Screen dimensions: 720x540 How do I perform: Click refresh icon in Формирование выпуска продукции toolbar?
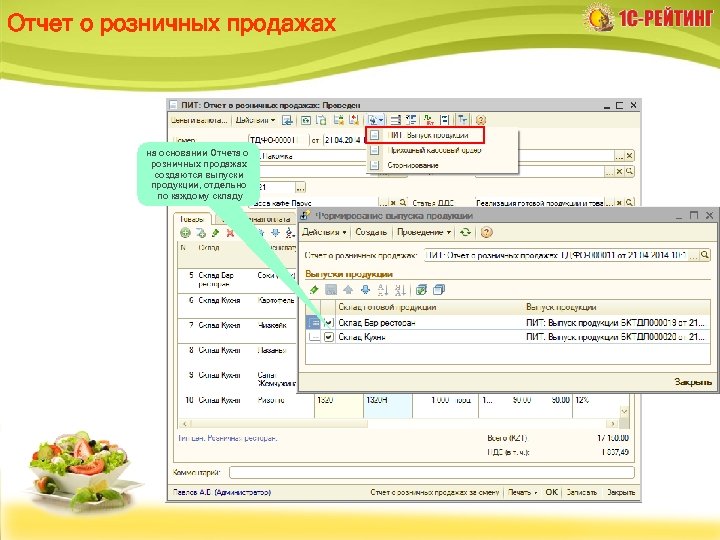(x=466, y=232)
